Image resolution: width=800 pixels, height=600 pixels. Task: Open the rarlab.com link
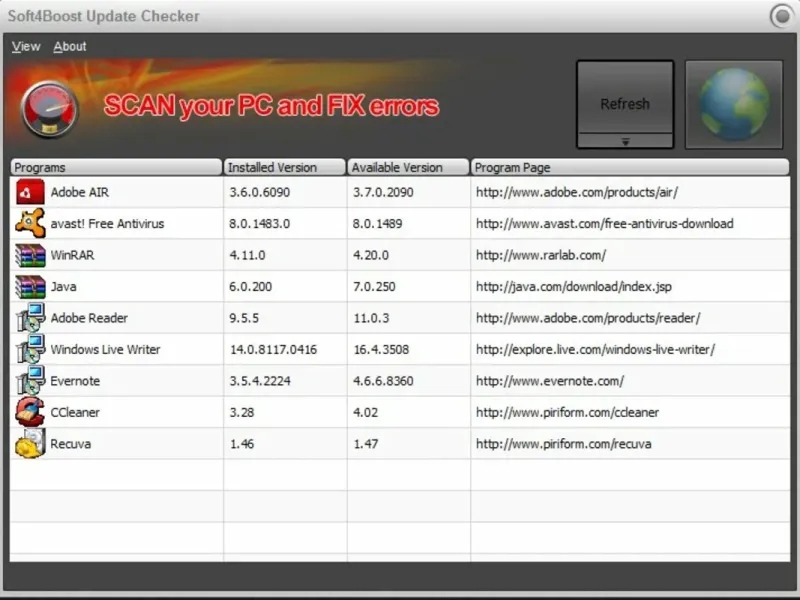pyautogui.click(x=541, y=255)
